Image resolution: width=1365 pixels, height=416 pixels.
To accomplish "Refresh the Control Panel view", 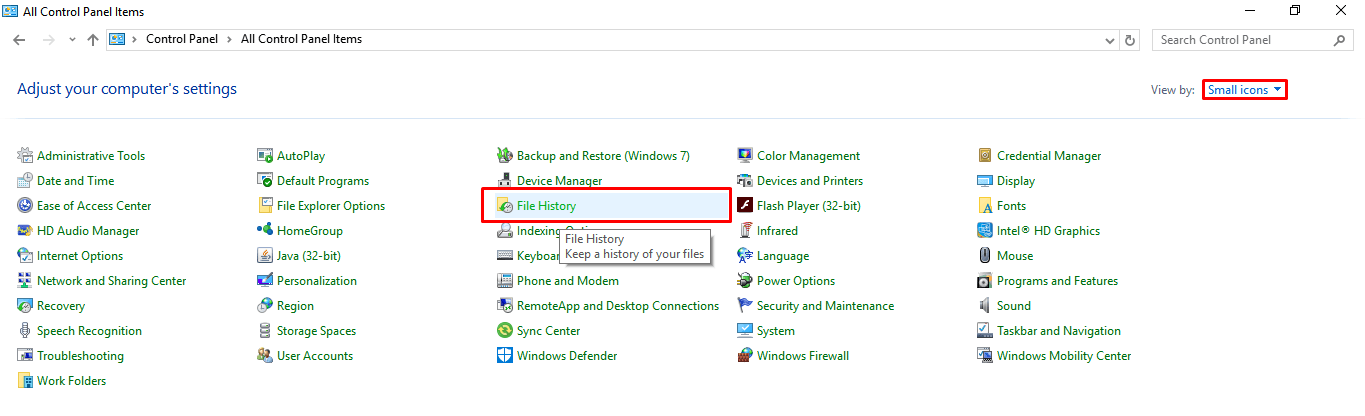I will point(1131,40).
